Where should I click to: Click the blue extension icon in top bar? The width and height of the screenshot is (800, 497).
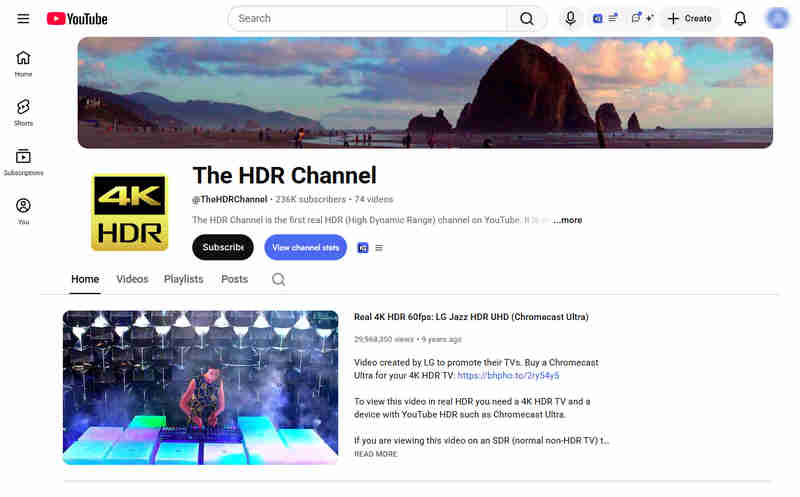(597, 19)
